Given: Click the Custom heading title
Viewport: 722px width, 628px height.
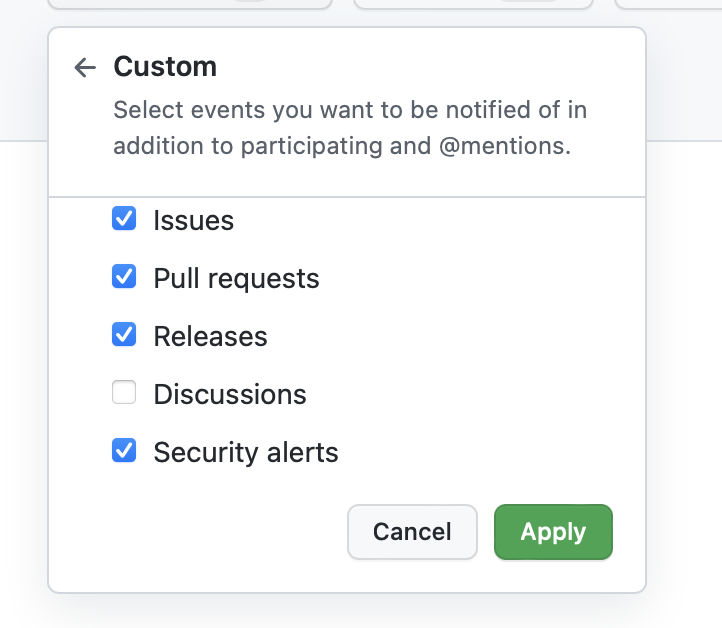Looking at the screenshot, I should [165, 67].
